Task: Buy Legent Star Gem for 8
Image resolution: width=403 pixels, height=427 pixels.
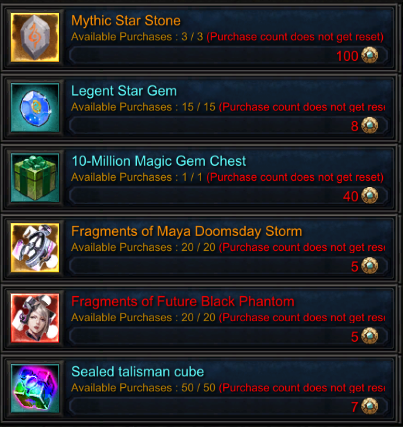Action: (229, 126)
